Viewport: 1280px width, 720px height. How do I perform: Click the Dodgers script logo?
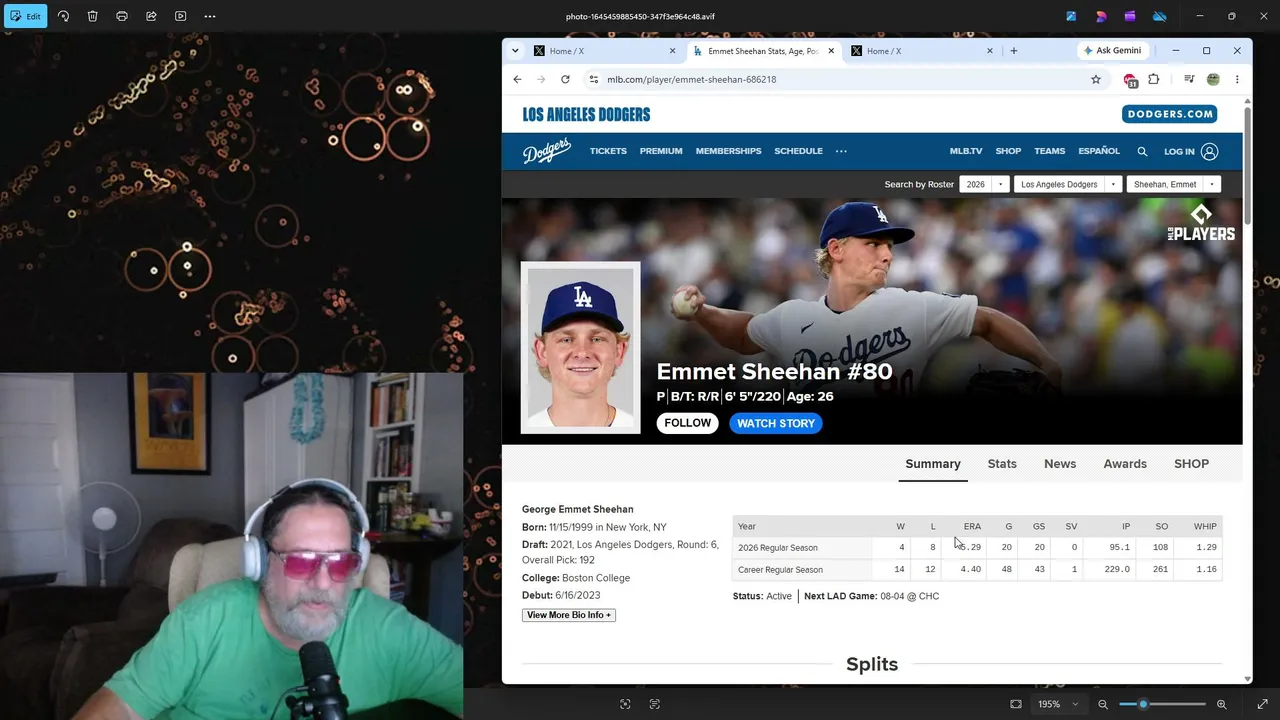pyautogui.click(x=546, y=151)
